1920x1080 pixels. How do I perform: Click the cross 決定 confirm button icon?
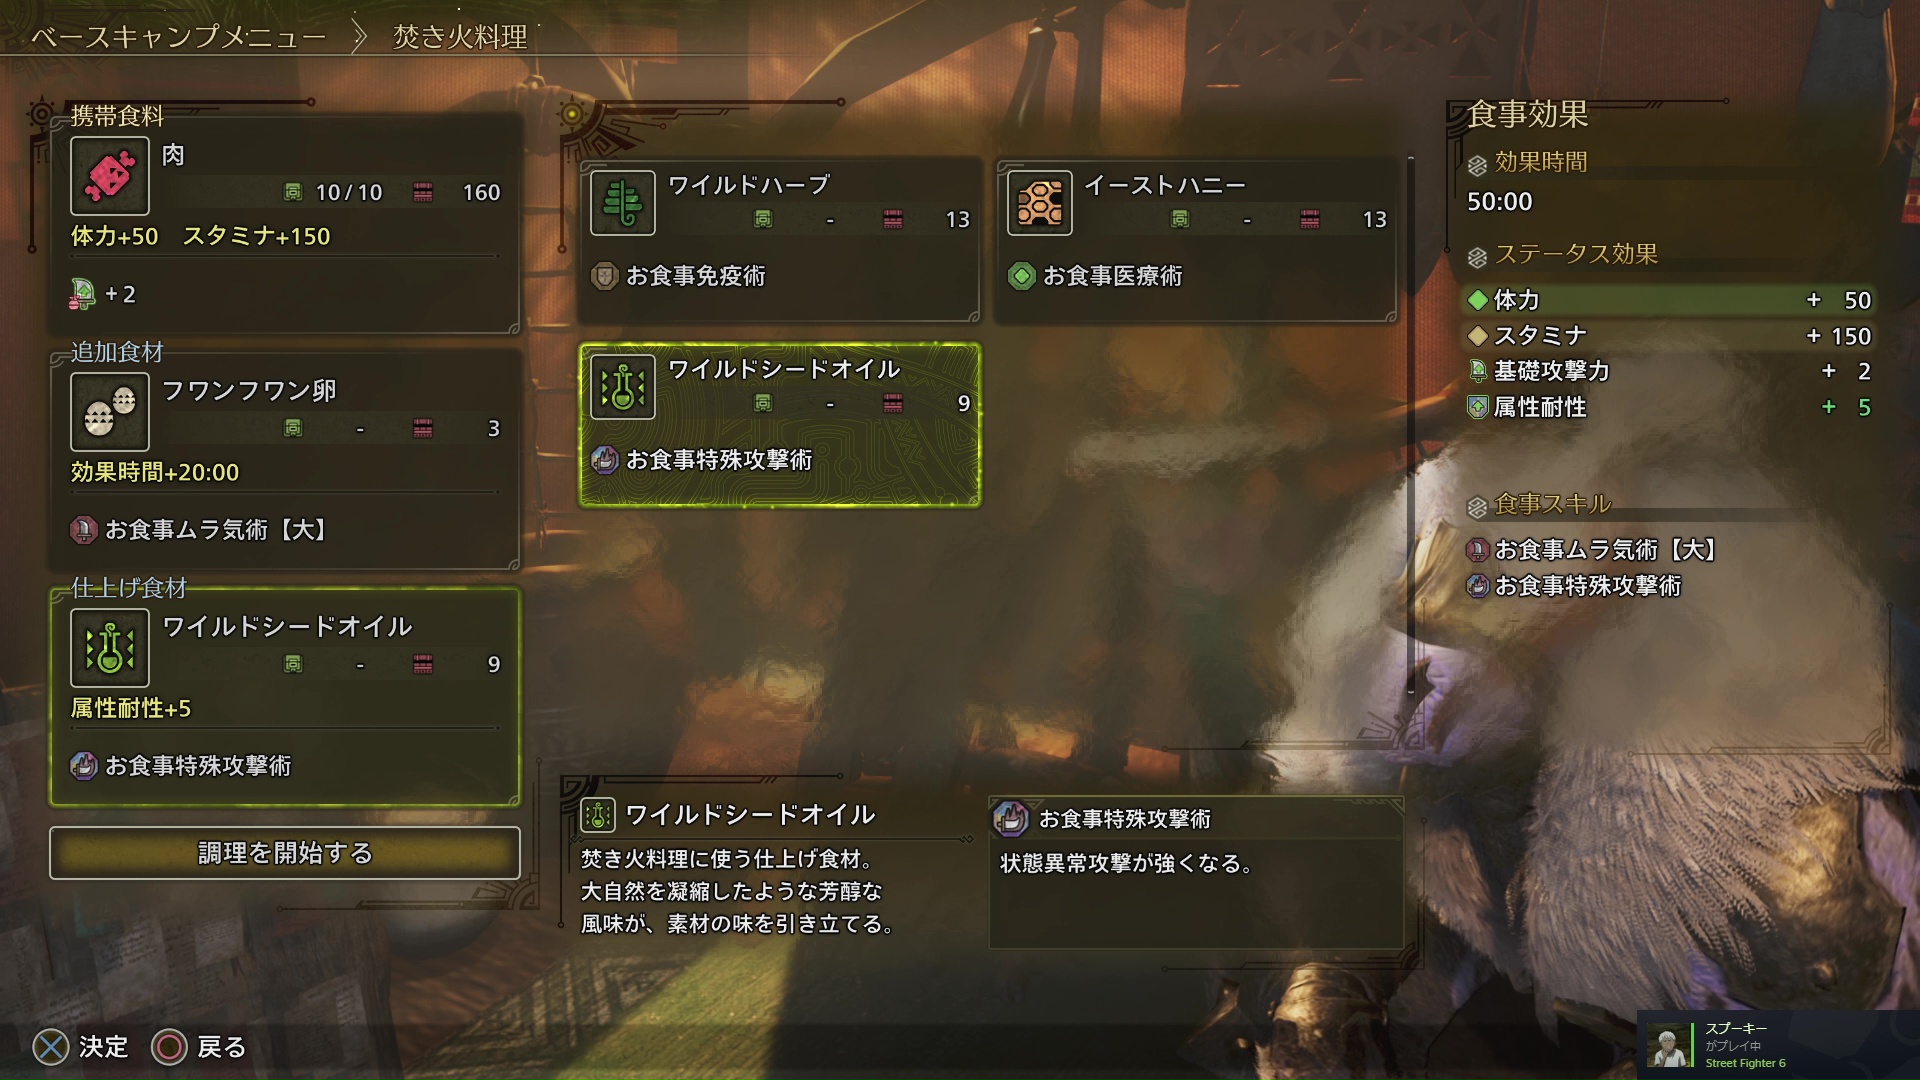pyautogui.click(x=51, y=1047)
